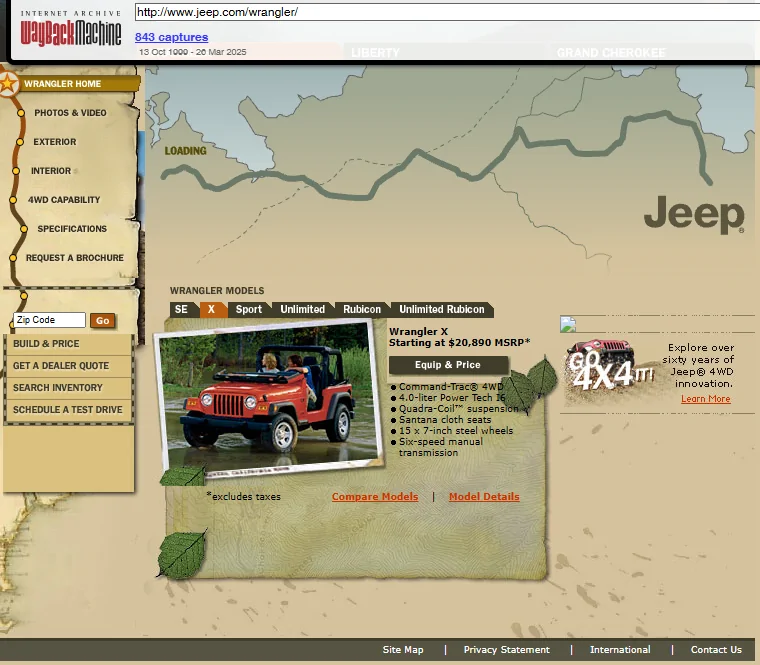Click the 'LOADING' text on map
The width and height of the screenshot is (760, 665).
[x=186, y=151]
